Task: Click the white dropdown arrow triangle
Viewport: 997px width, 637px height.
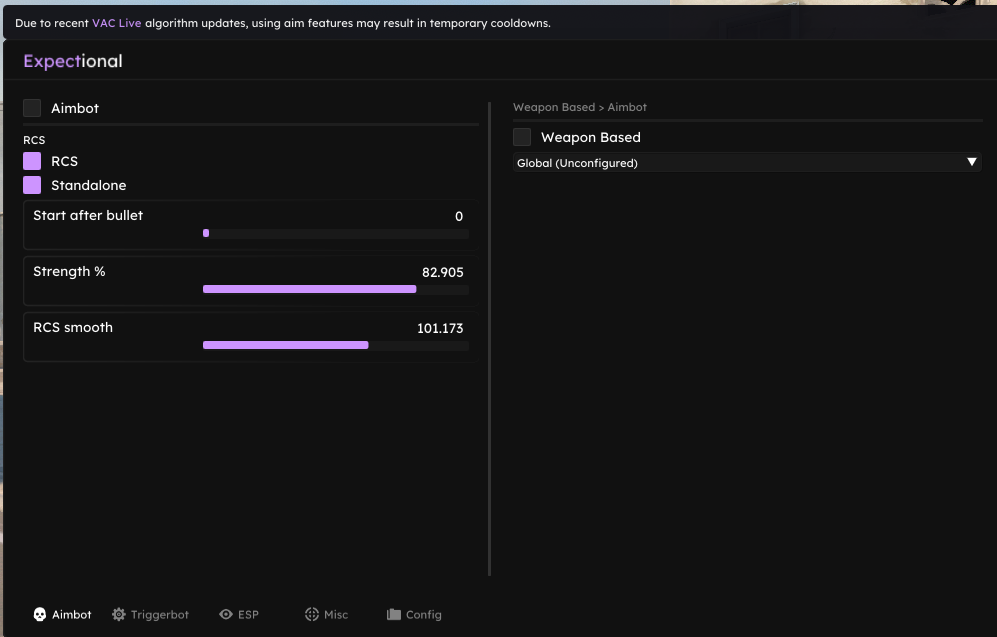Action: (972, 162)
